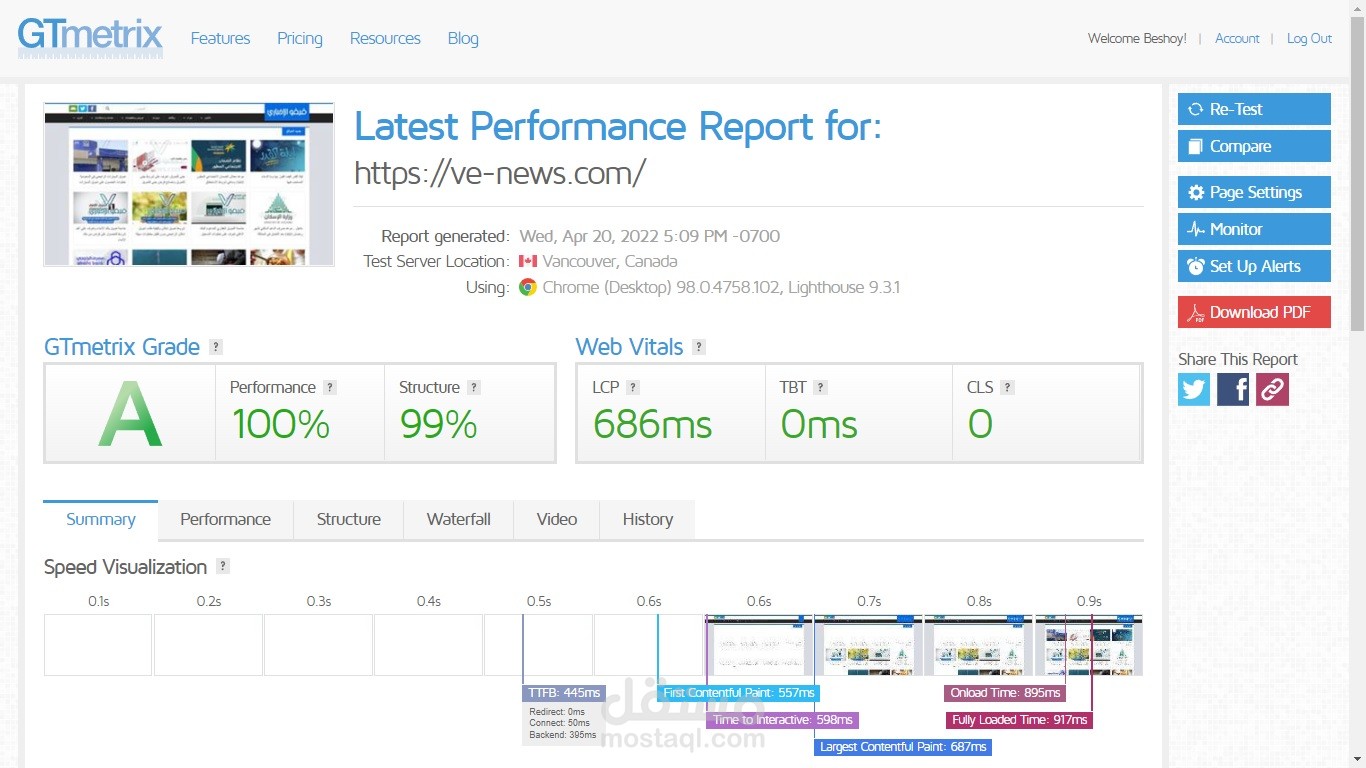This screenshot has height=768, width=1366.
Task: Click the grade letter A
Action: point(130,415)
